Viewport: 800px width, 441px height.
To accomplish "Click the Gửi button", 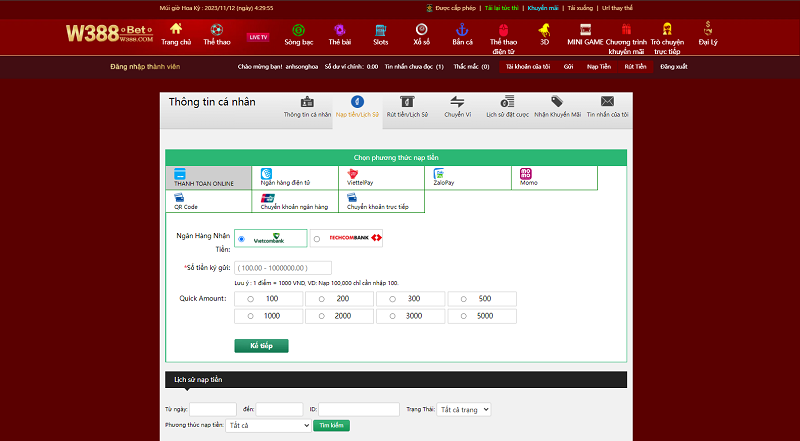I will (568, 67).
